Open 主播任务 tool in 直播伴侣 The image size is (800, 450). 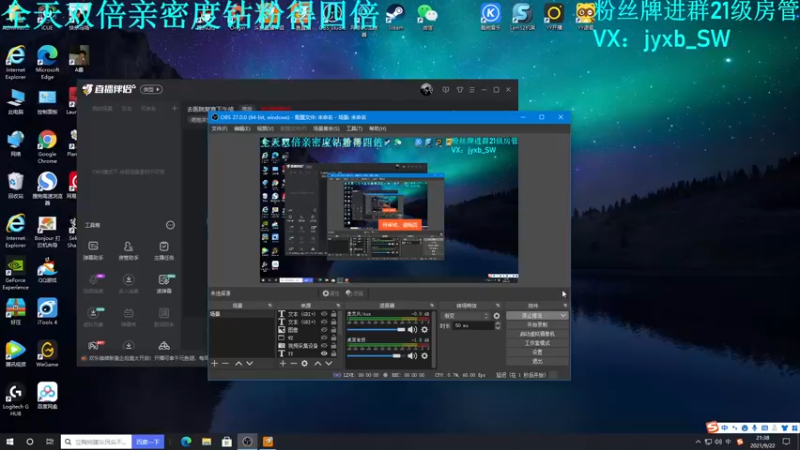[x=164, y=251]
